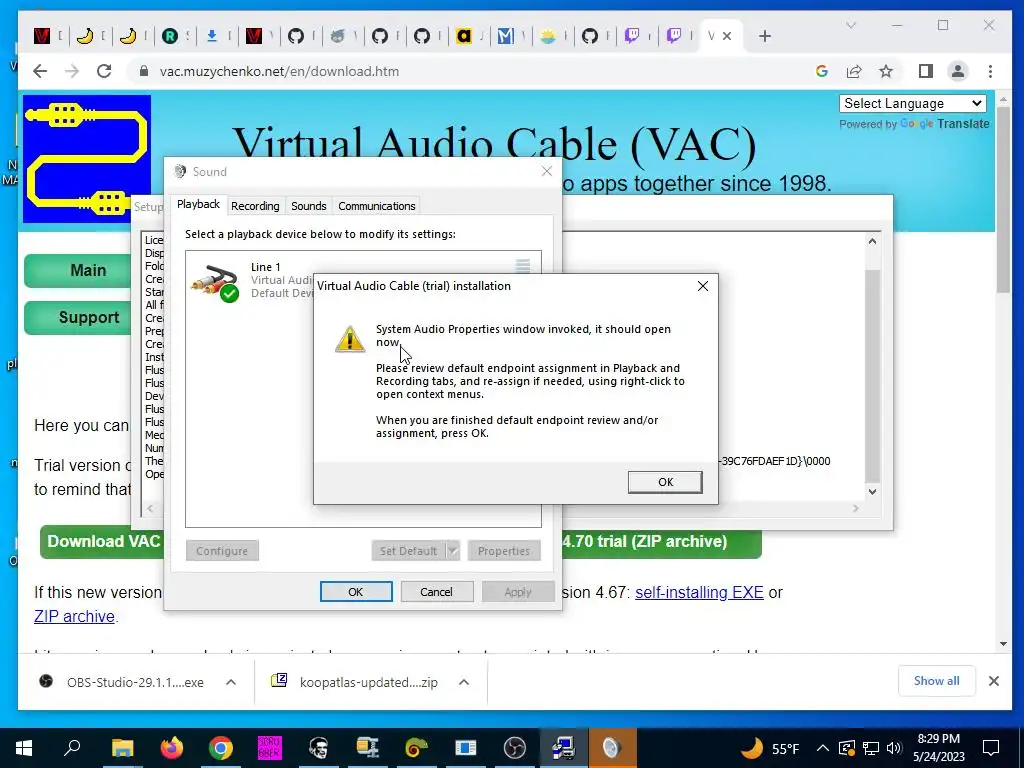1024x768 pixels.
Task: Switch to the Recording tab in Sound
Action: [x=255, y=206]
